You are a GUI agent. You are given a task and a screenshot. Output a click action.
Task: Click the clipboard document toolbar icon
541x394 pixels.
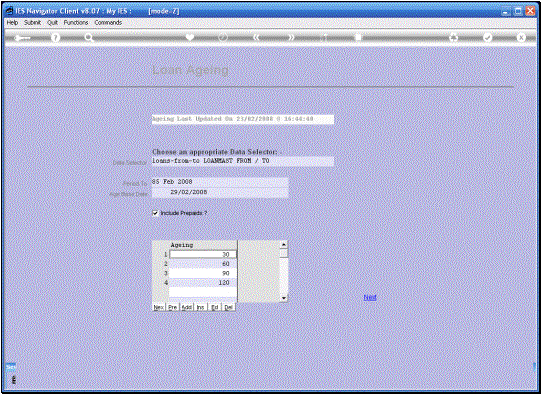358,37
